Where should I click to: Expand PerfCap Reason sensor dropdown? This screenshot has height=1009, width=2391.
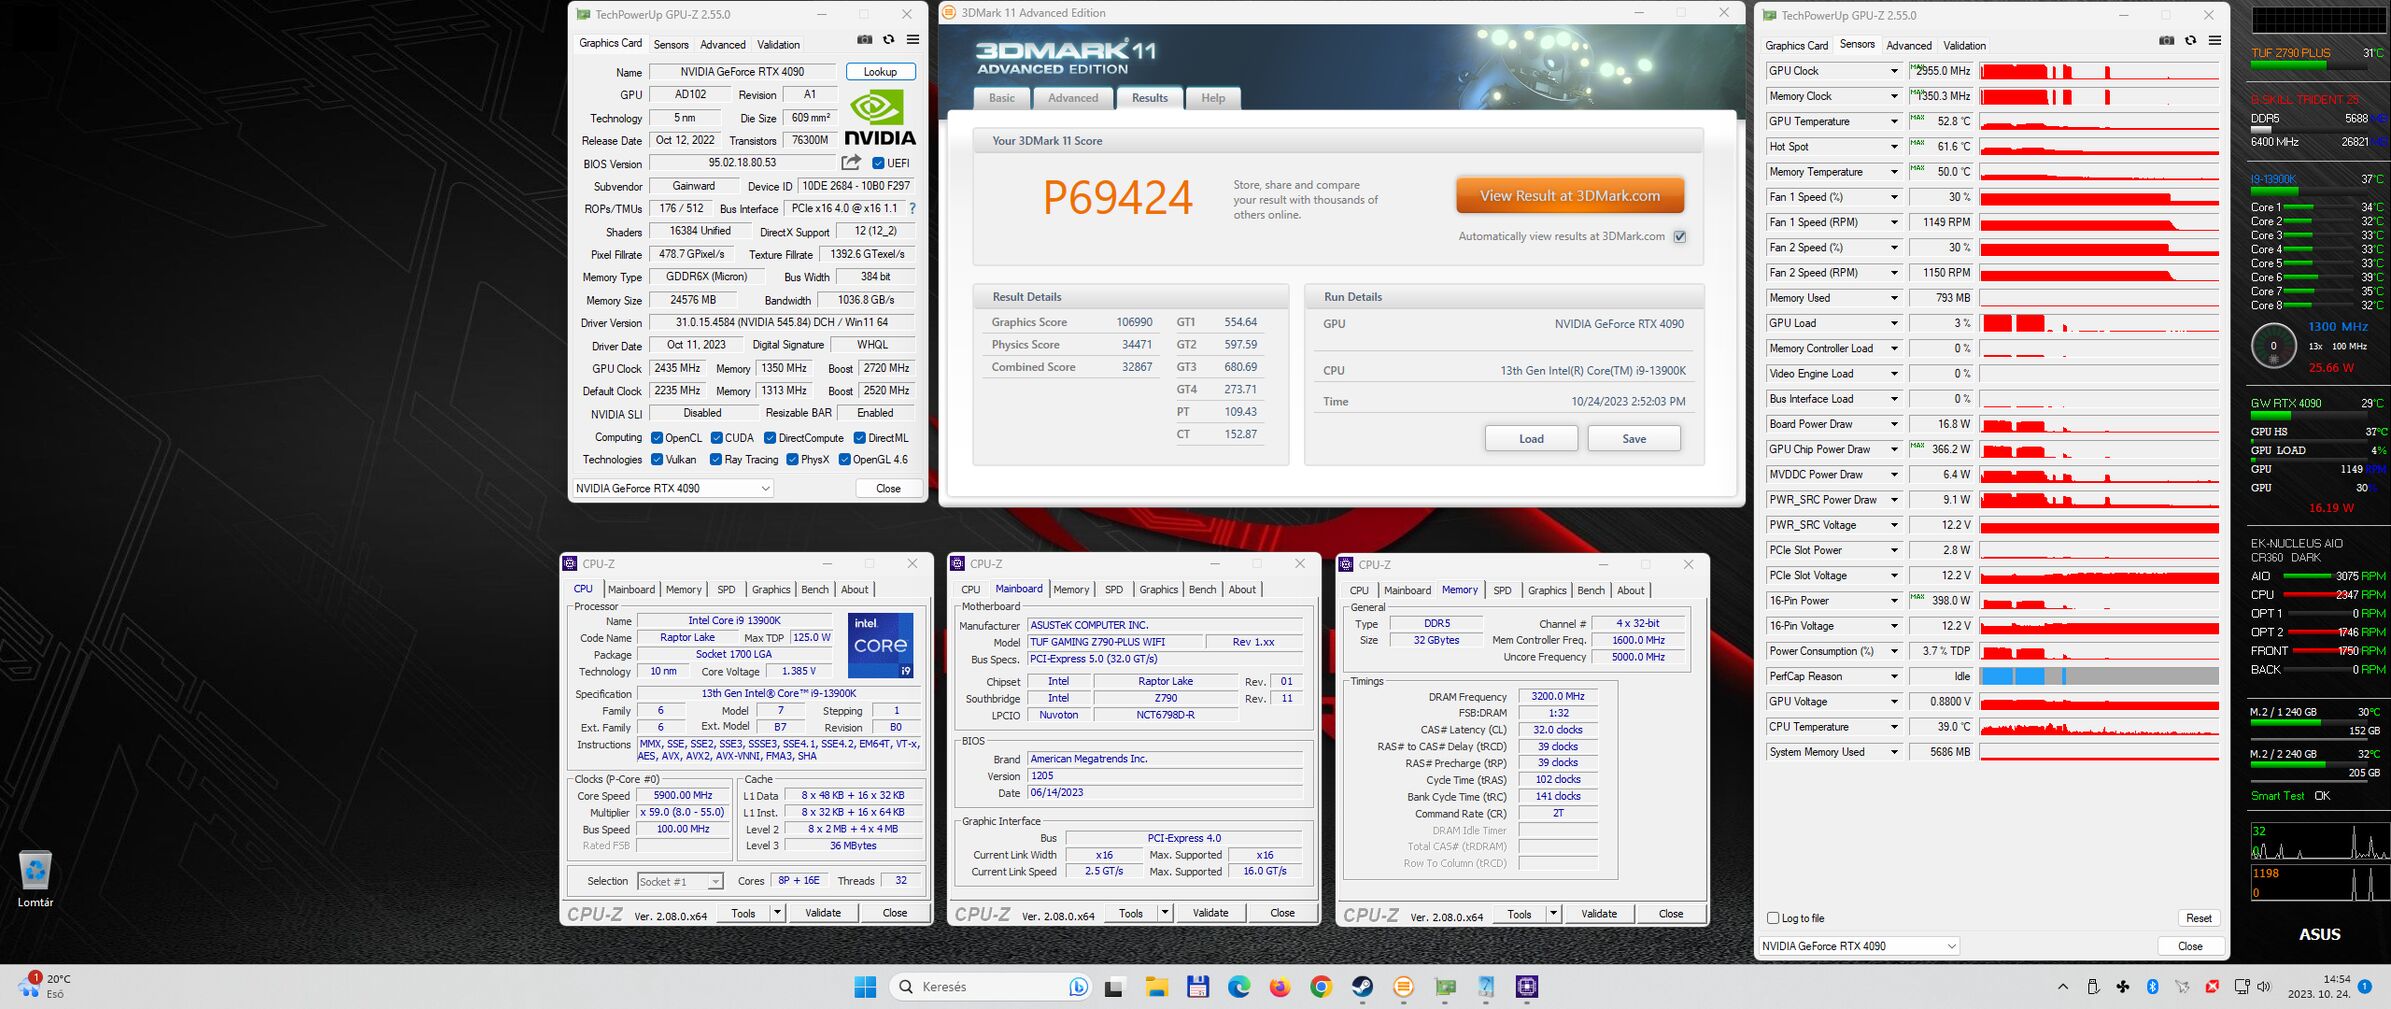(1893, 677)
